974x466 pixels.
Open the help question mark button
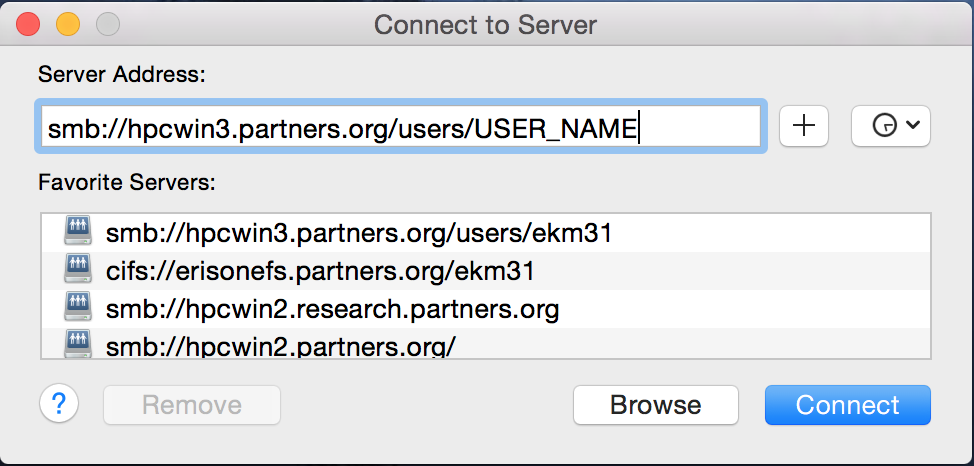point(59,404)
